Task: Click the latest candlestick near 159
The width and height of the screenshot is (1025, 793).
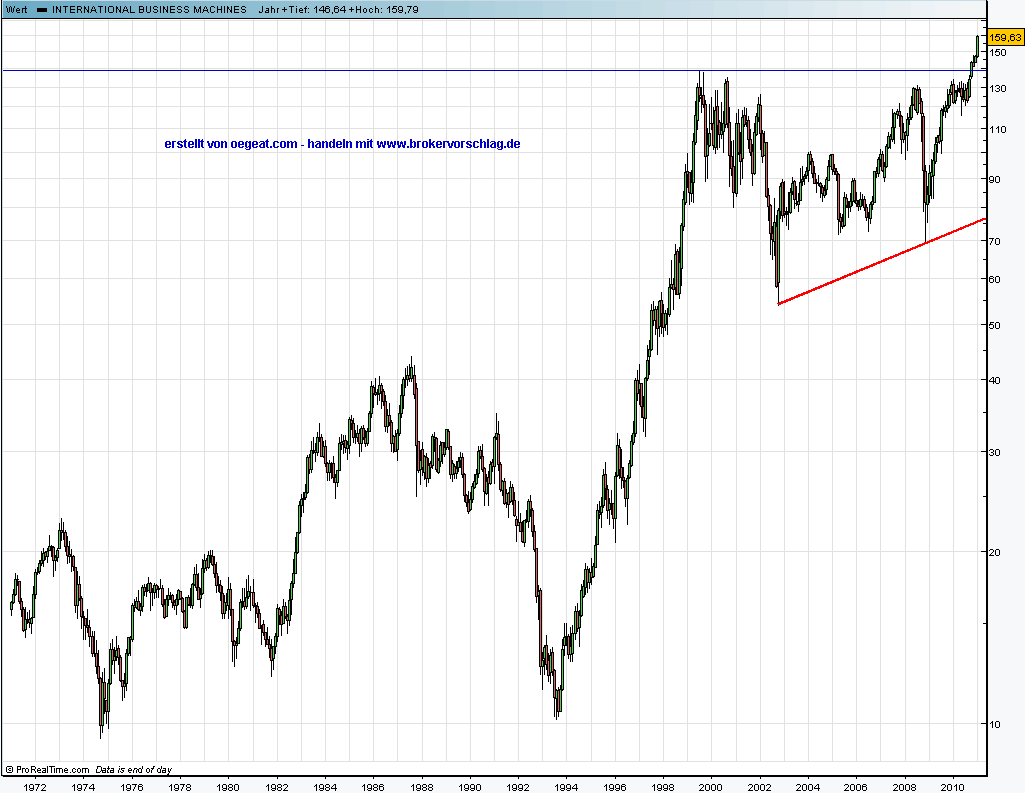Action: tap(978, 46)
